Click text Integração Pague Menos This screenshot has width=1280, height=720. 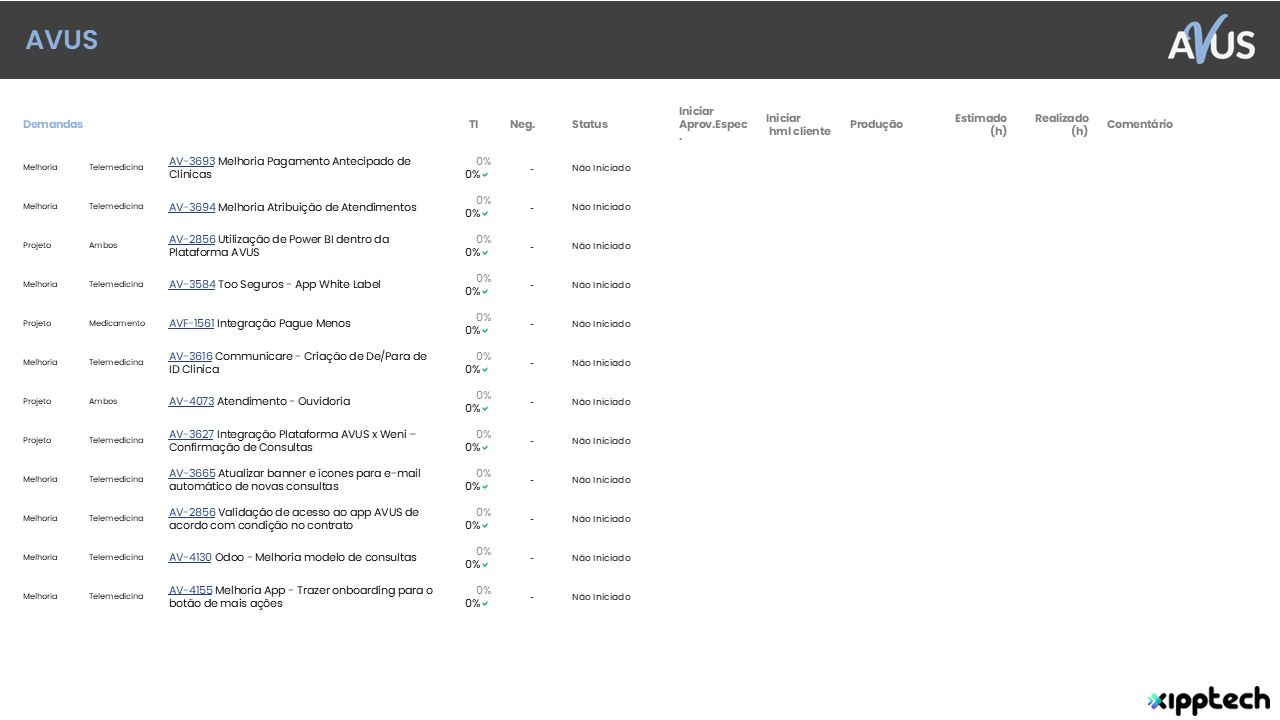pyautogui.click(x=284, y=323)
